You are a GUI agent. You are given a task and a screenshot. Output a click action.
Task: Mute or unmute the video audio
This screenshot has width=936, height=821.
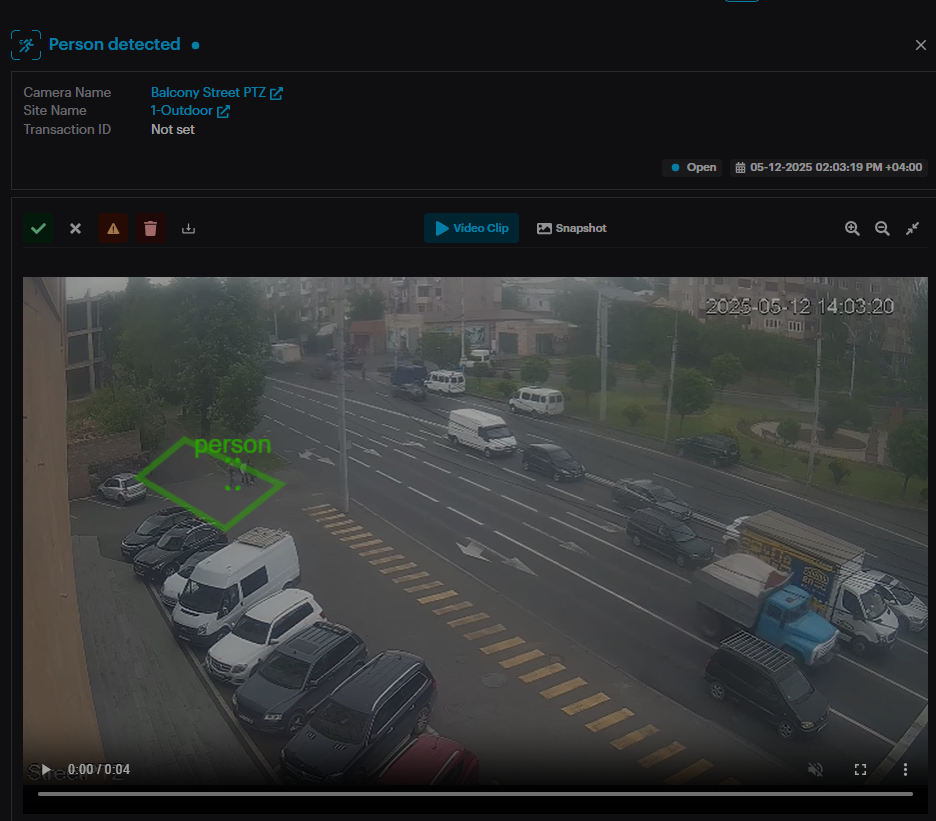[815, 769]
